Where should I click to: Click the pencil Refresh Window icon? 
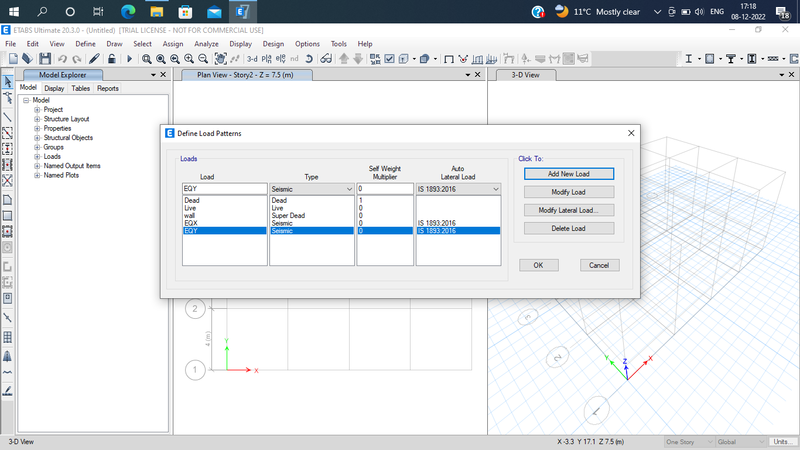click(94, 59)
